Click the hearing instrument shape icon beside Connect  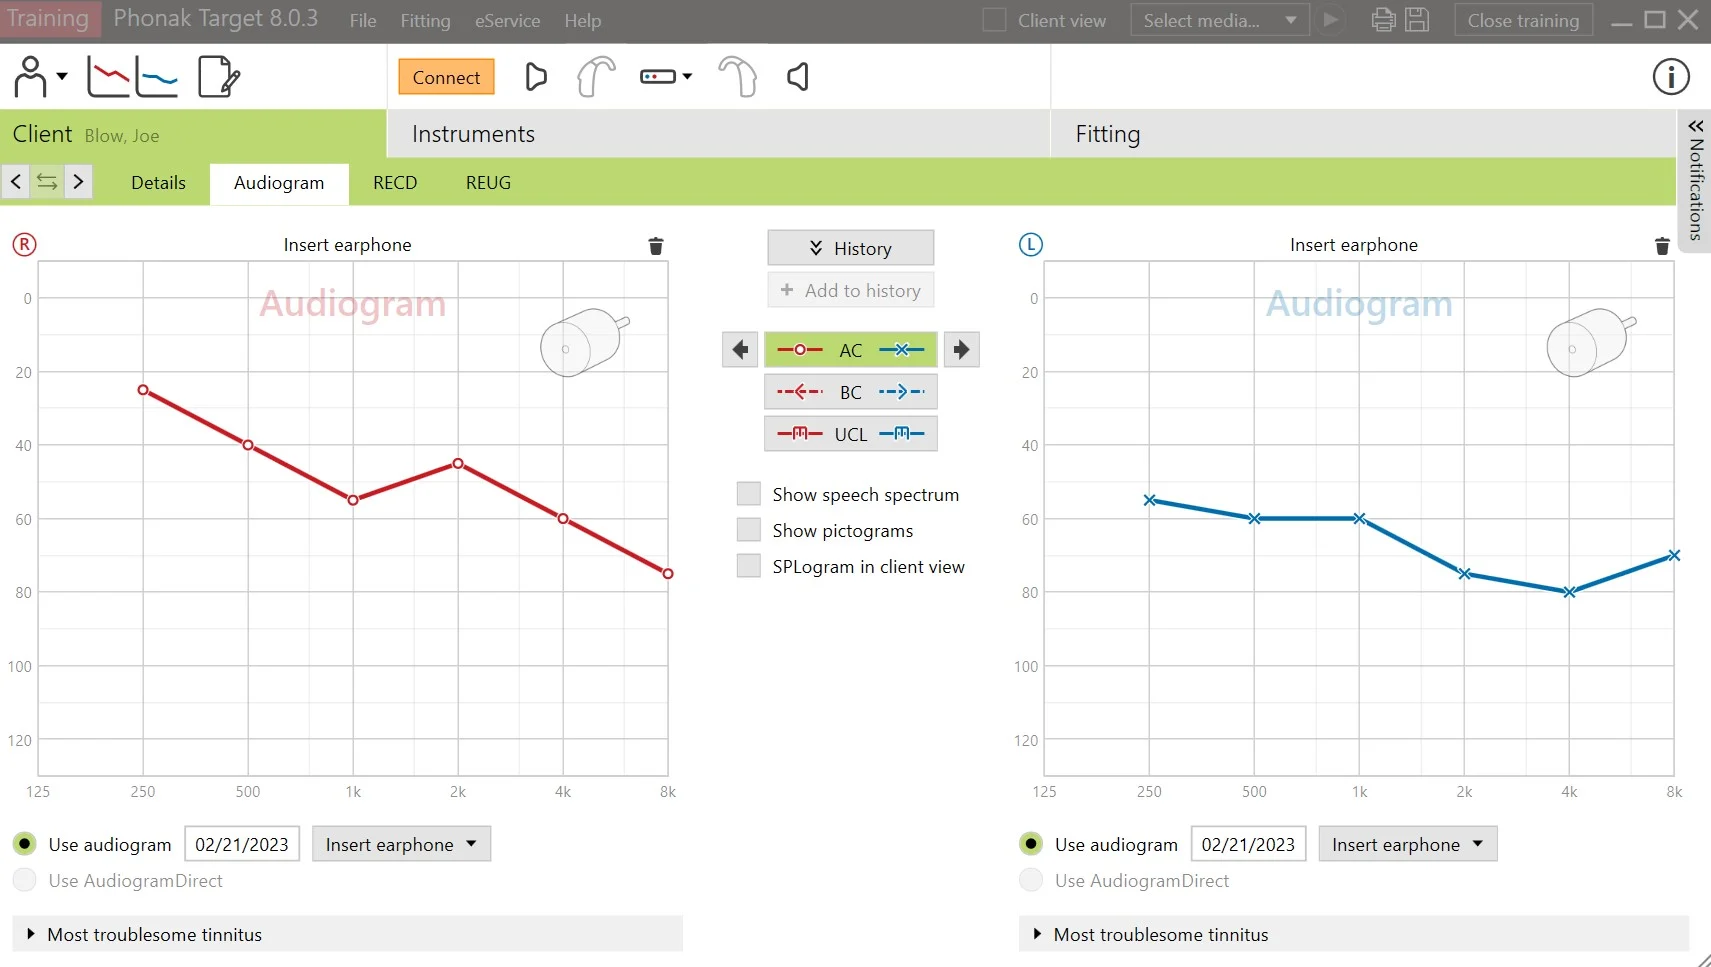tap(536, 77)
